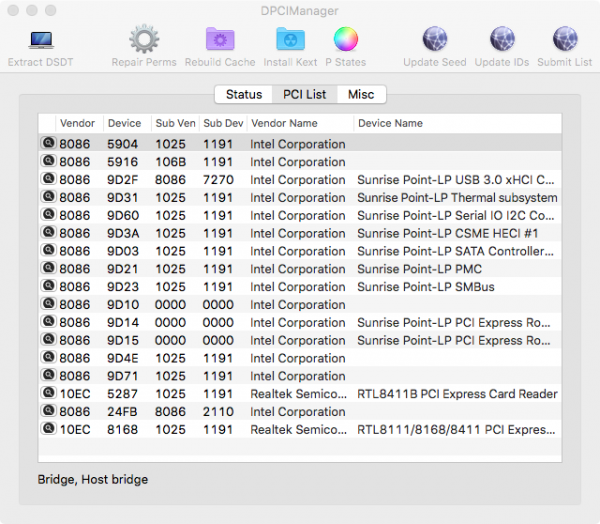Open the Misc tab
The image size is (600, 524).
(361, 95)
